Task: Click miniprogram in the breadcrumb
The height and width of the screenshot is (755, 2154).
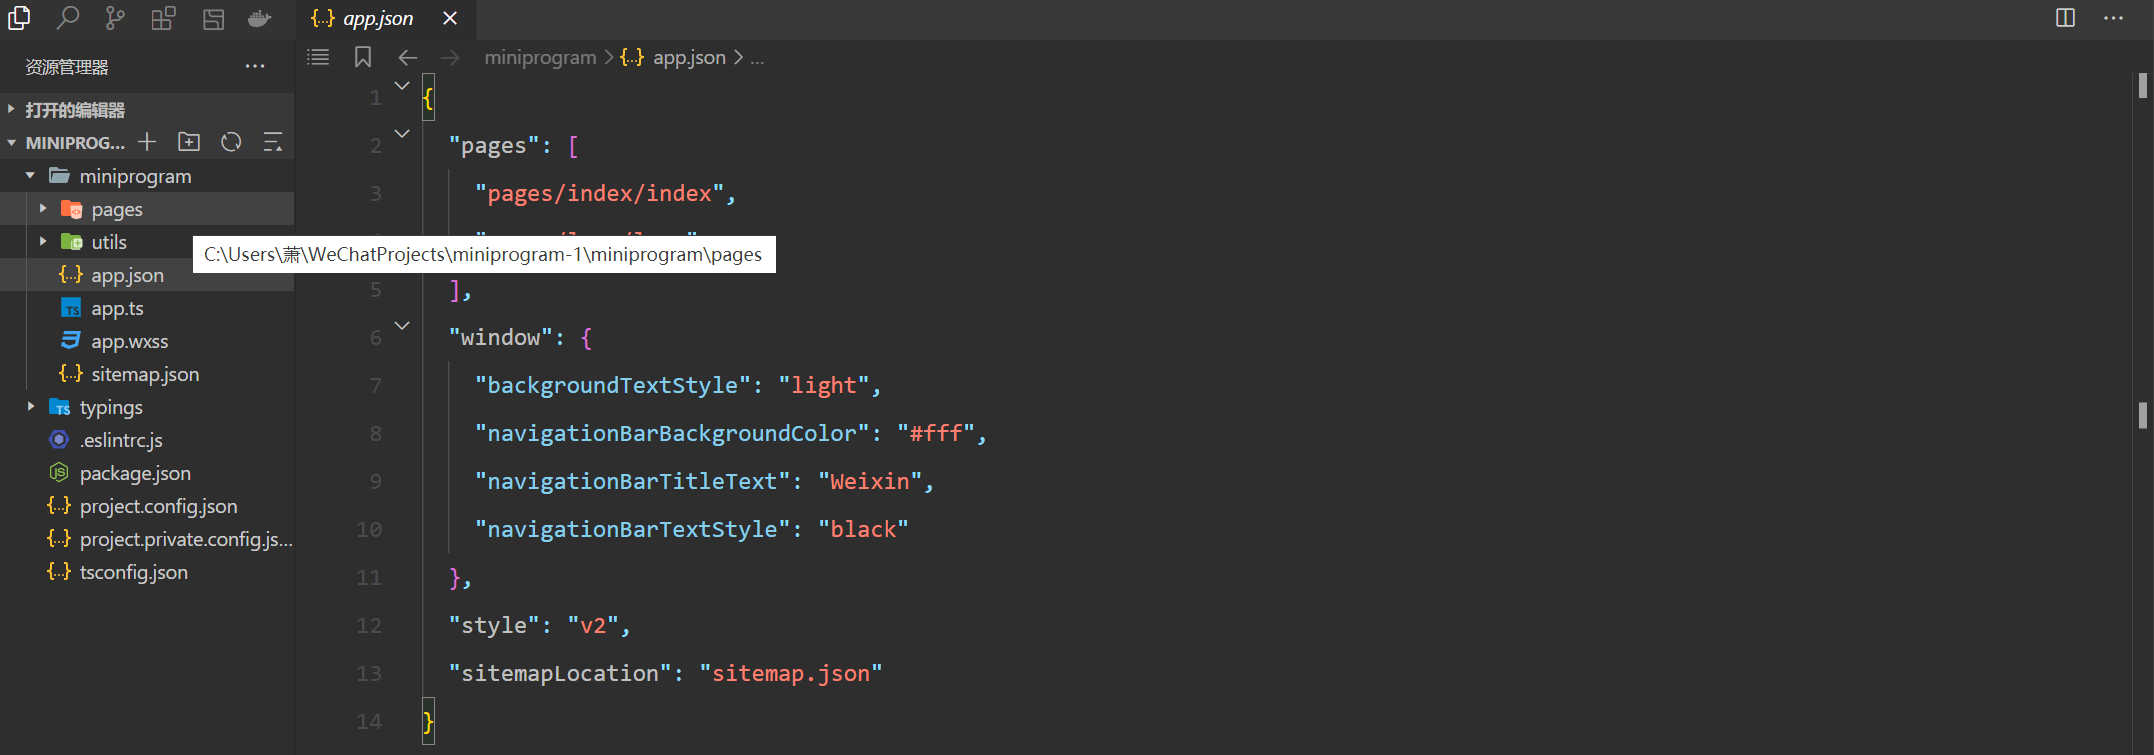Action: point(540,58)
